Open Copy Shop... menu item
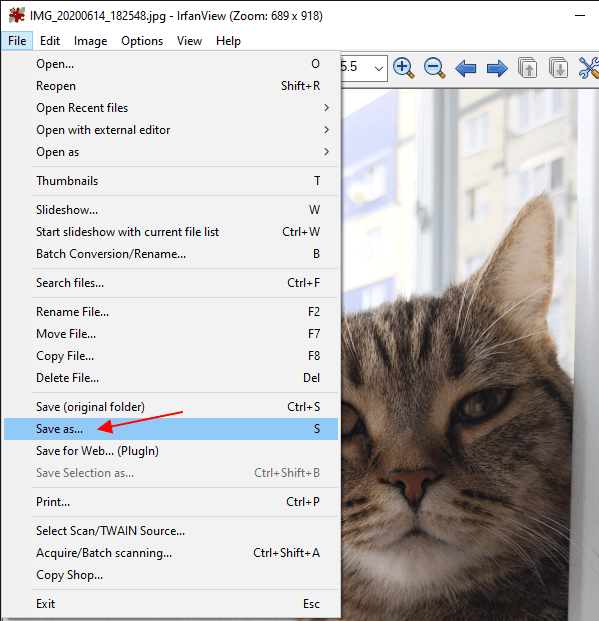Image resolution: width=599 pixels, height=621 pixels. pyautogui.click(x=171, y=575)
